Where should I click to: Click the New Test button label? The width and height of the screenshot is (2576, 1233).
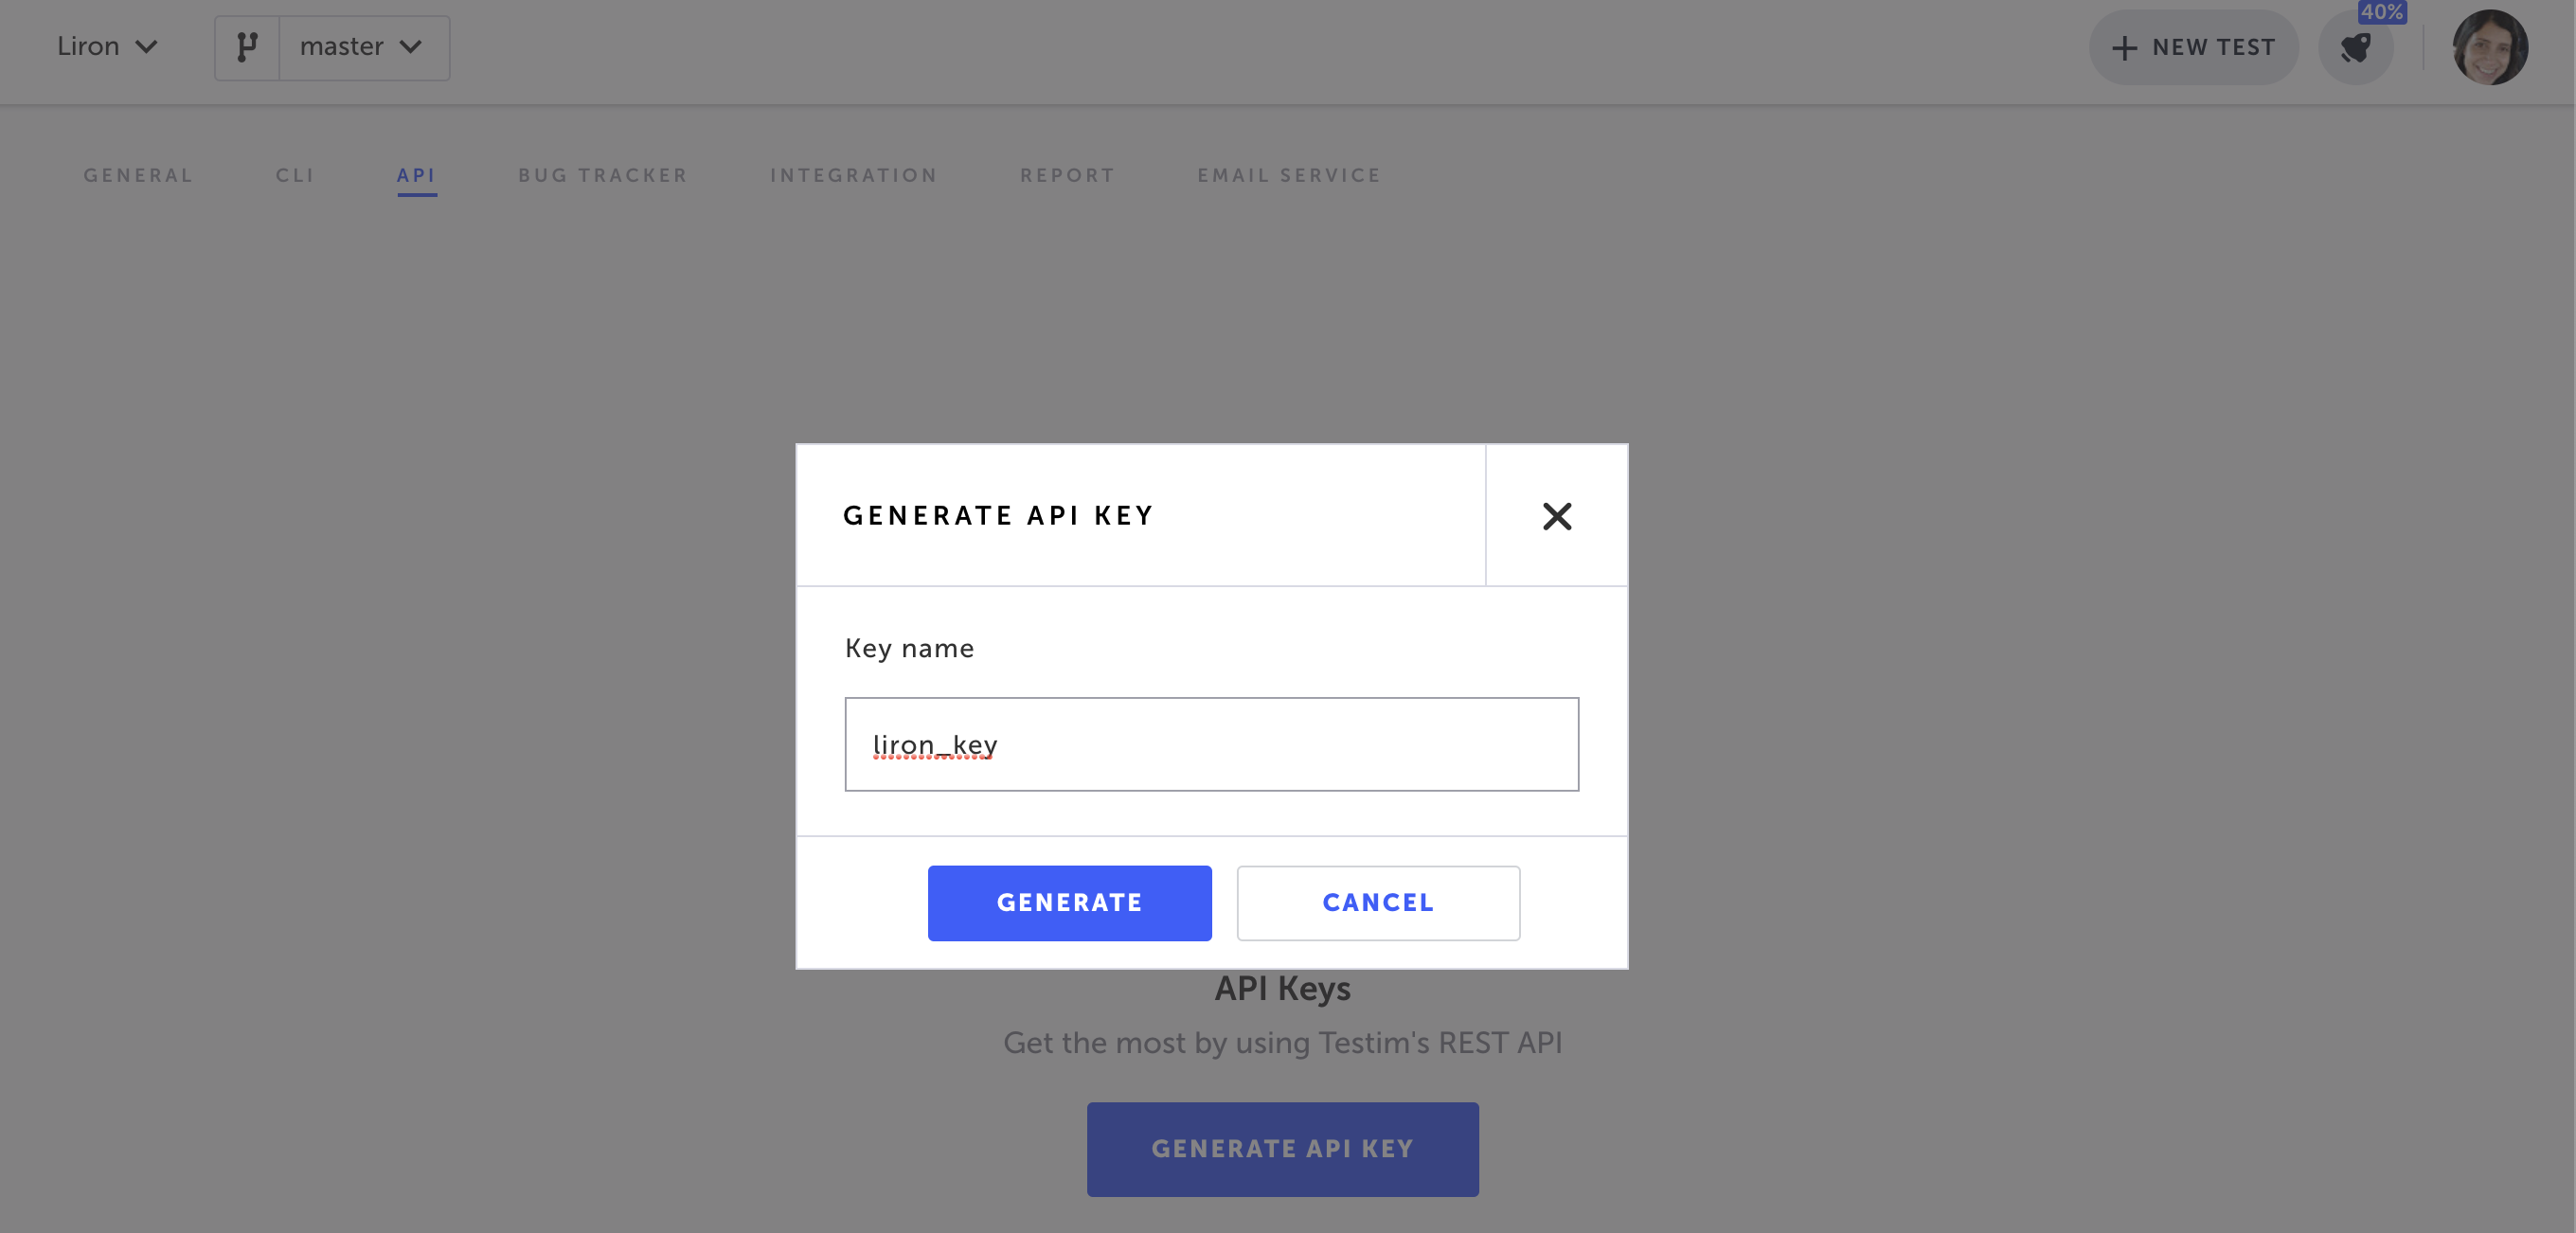2213,48
